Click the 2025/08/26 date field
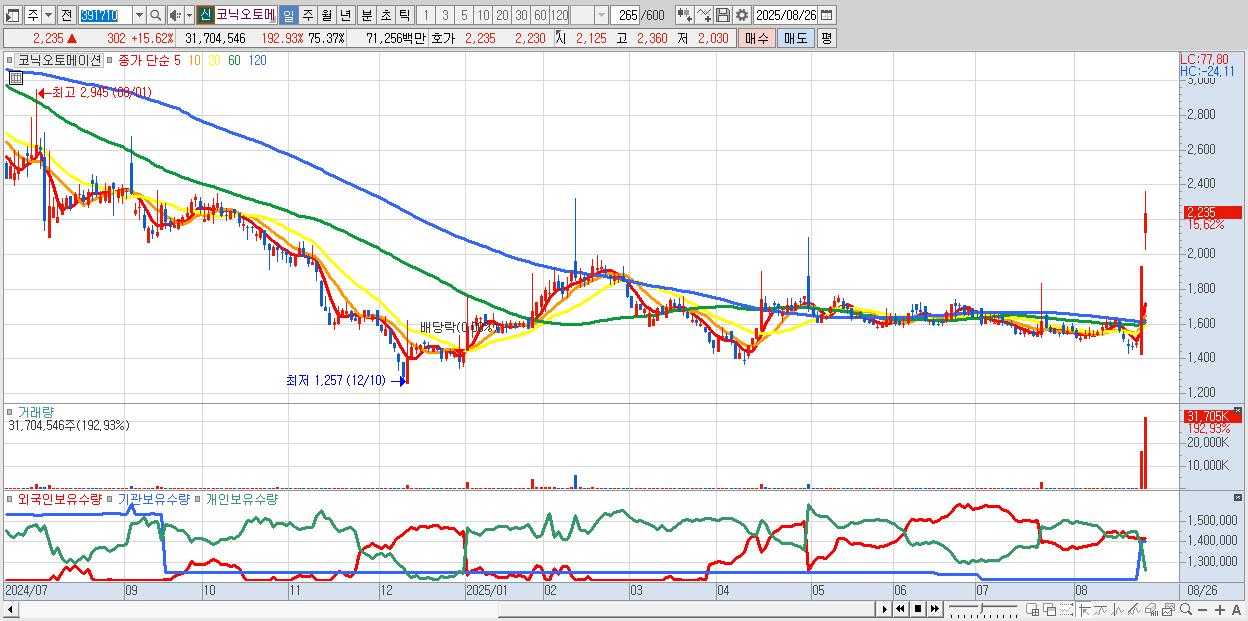This screenshot has height=621, width=1248. click(786, 15)
